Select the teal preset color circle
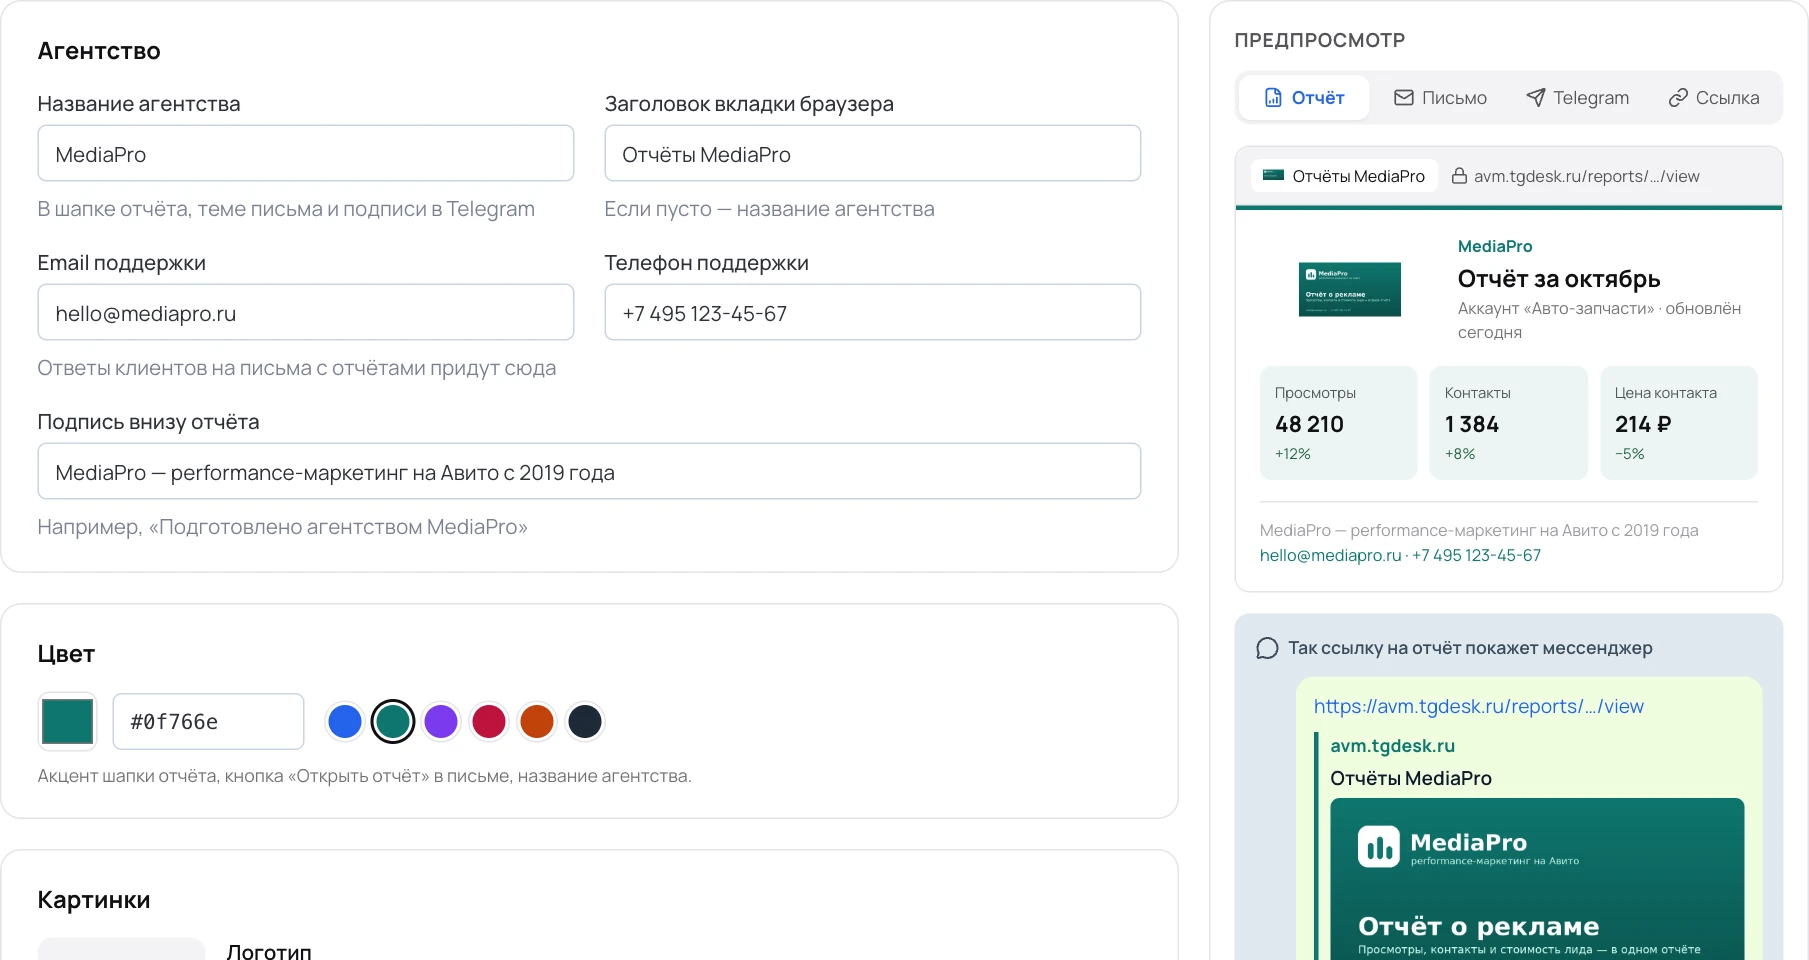This screenshot has height=960, width=1809. [393, 721]
